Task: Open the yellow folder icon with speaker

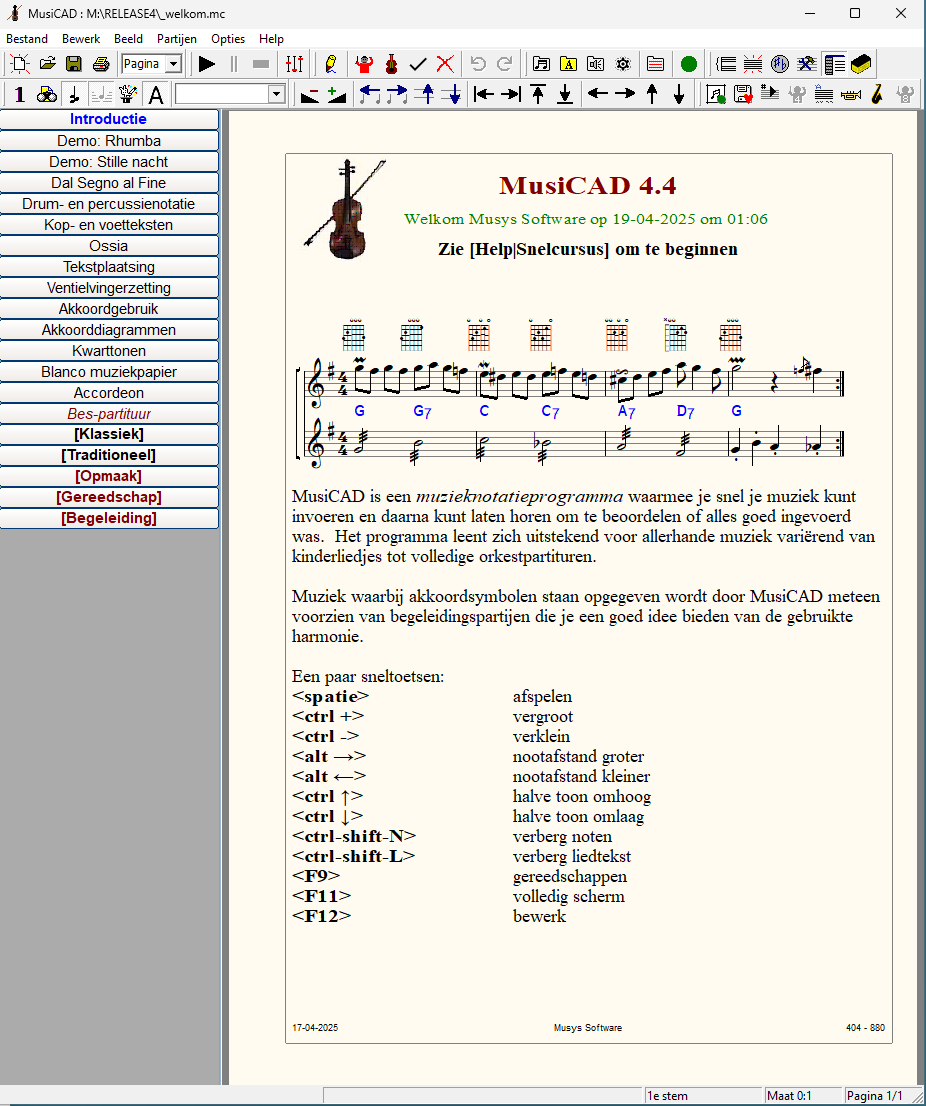Action: (x=595, y=64)
